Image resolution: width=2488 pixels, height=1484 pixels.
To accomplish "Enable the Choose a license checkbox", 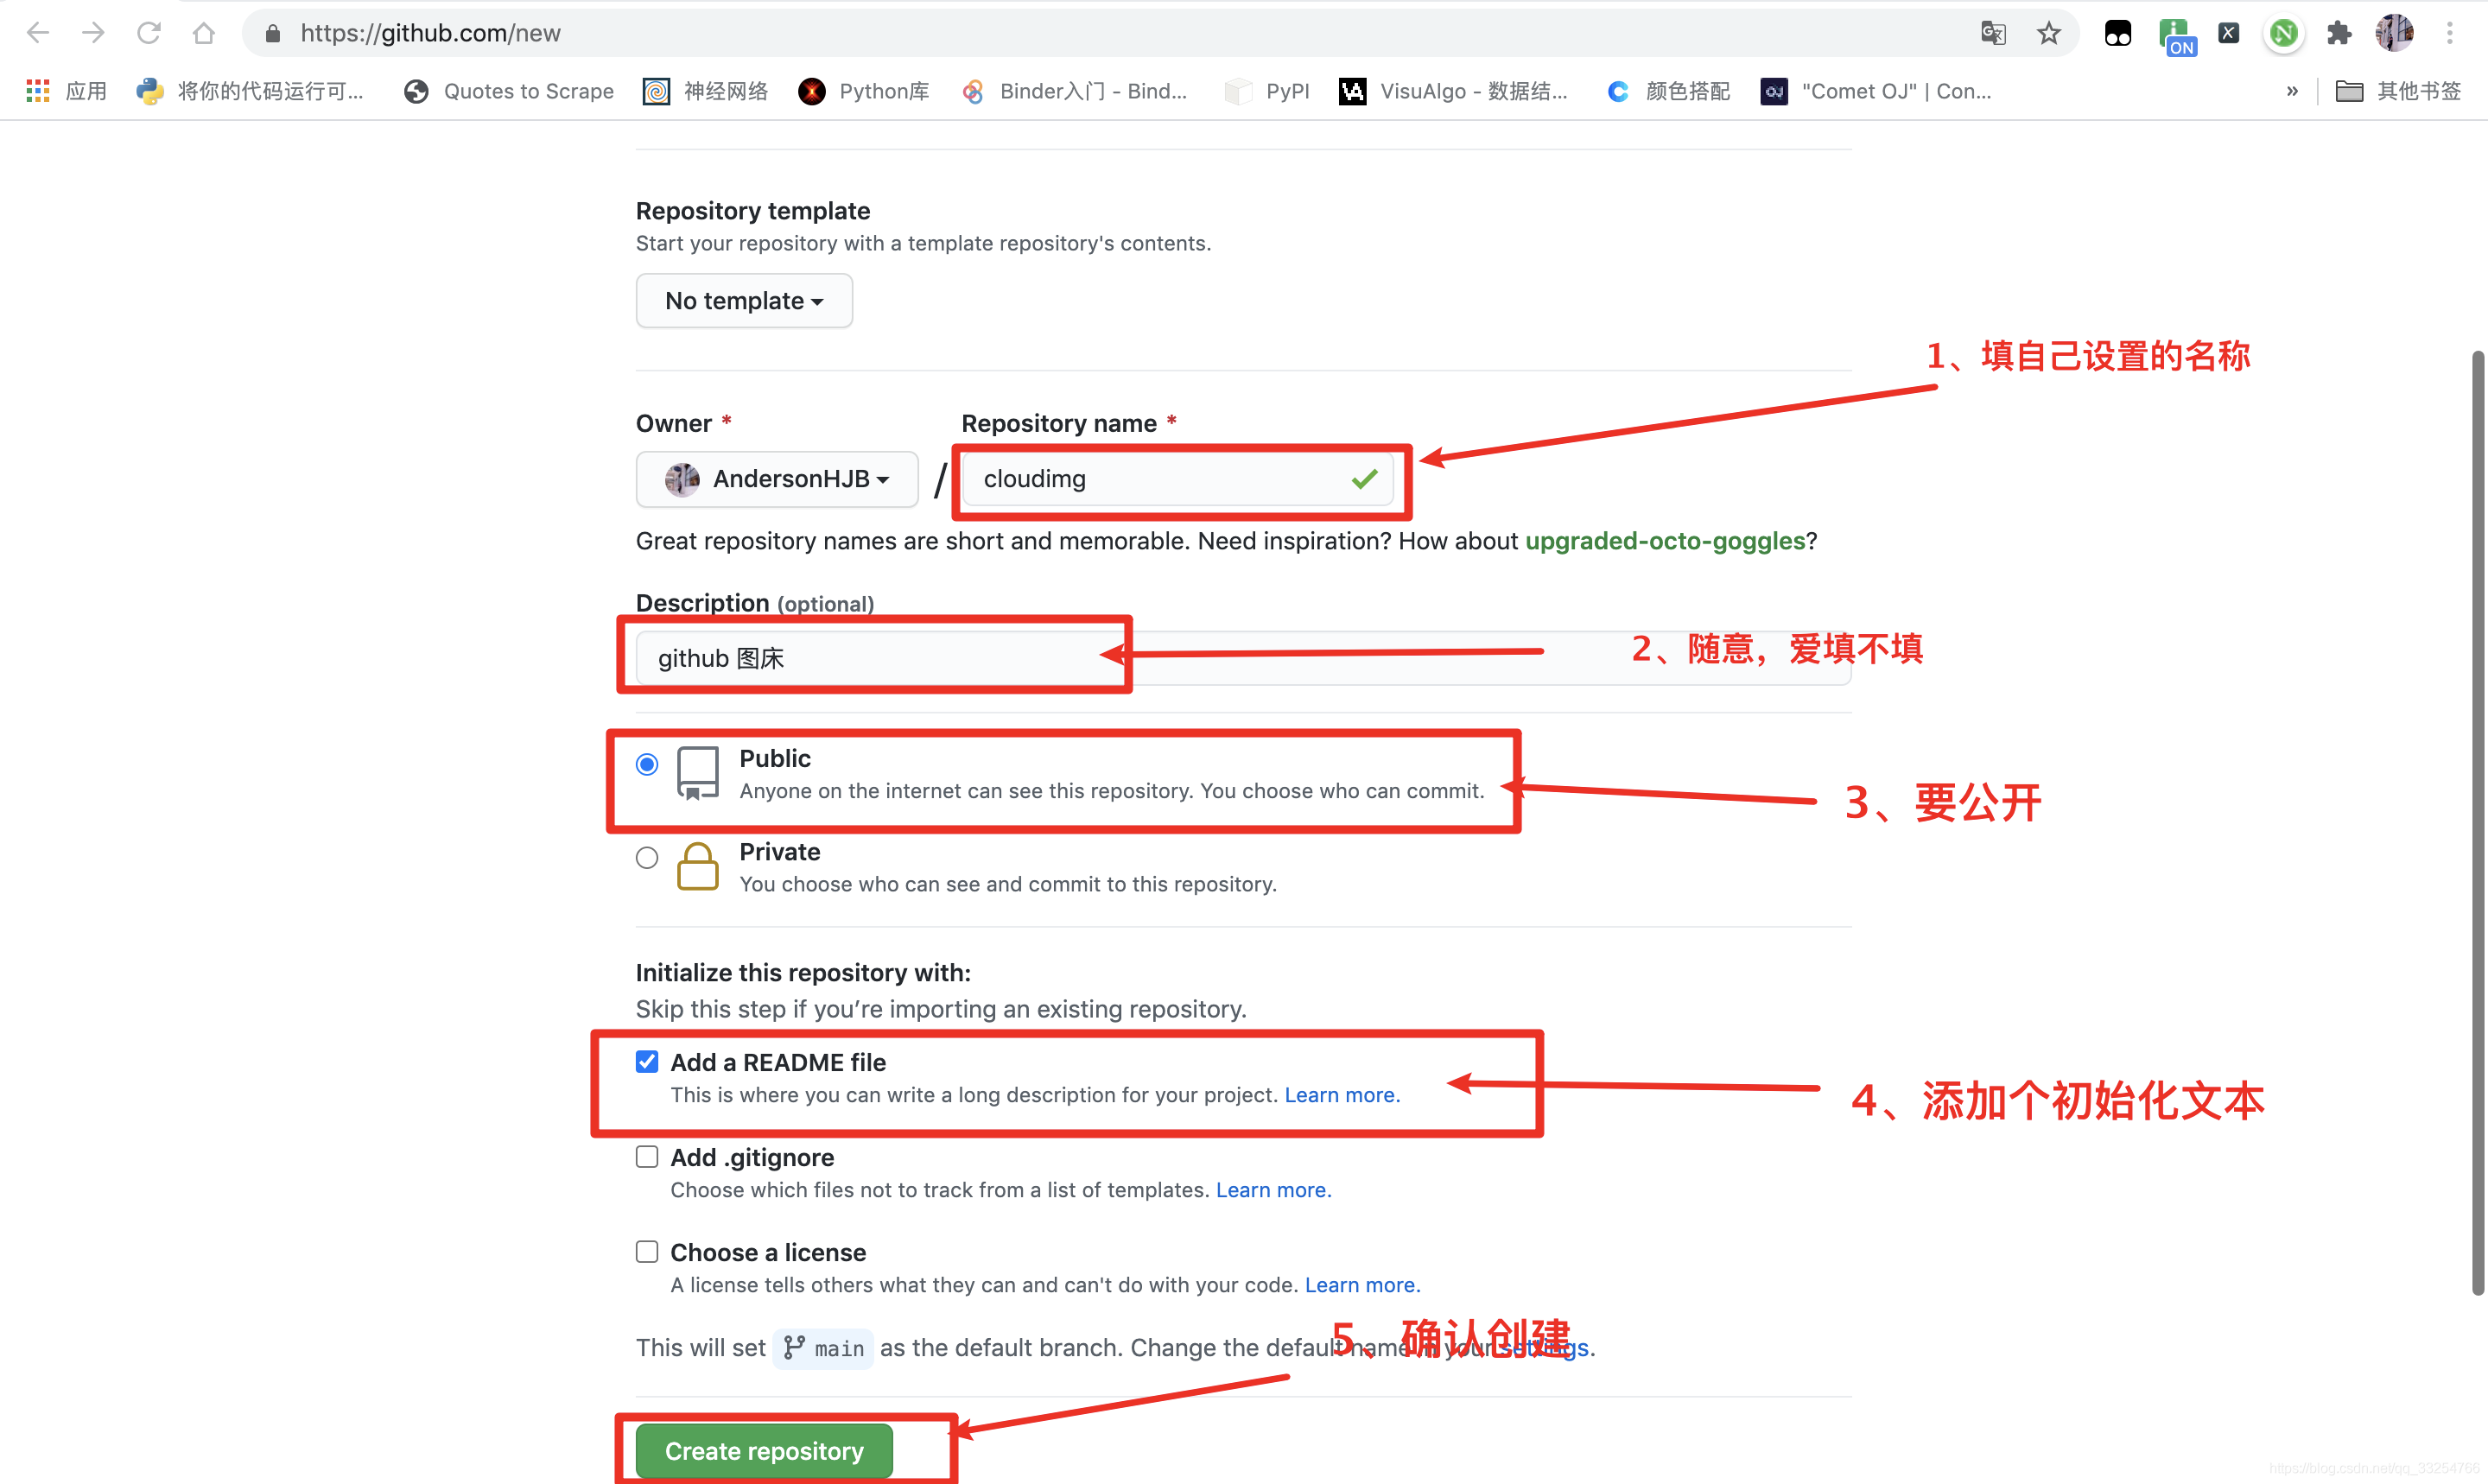I will 647,1251.
